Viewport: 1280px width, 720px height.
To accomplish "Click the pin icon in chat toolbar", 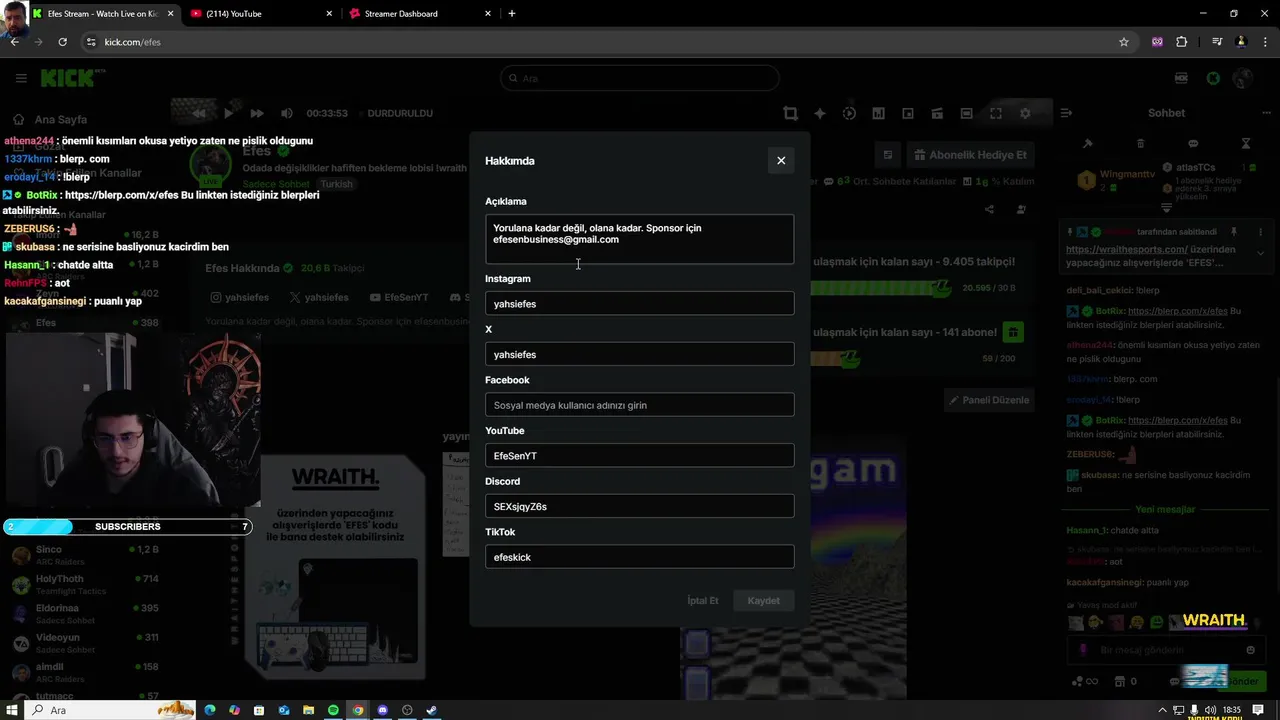I will tap(1088, 144).
